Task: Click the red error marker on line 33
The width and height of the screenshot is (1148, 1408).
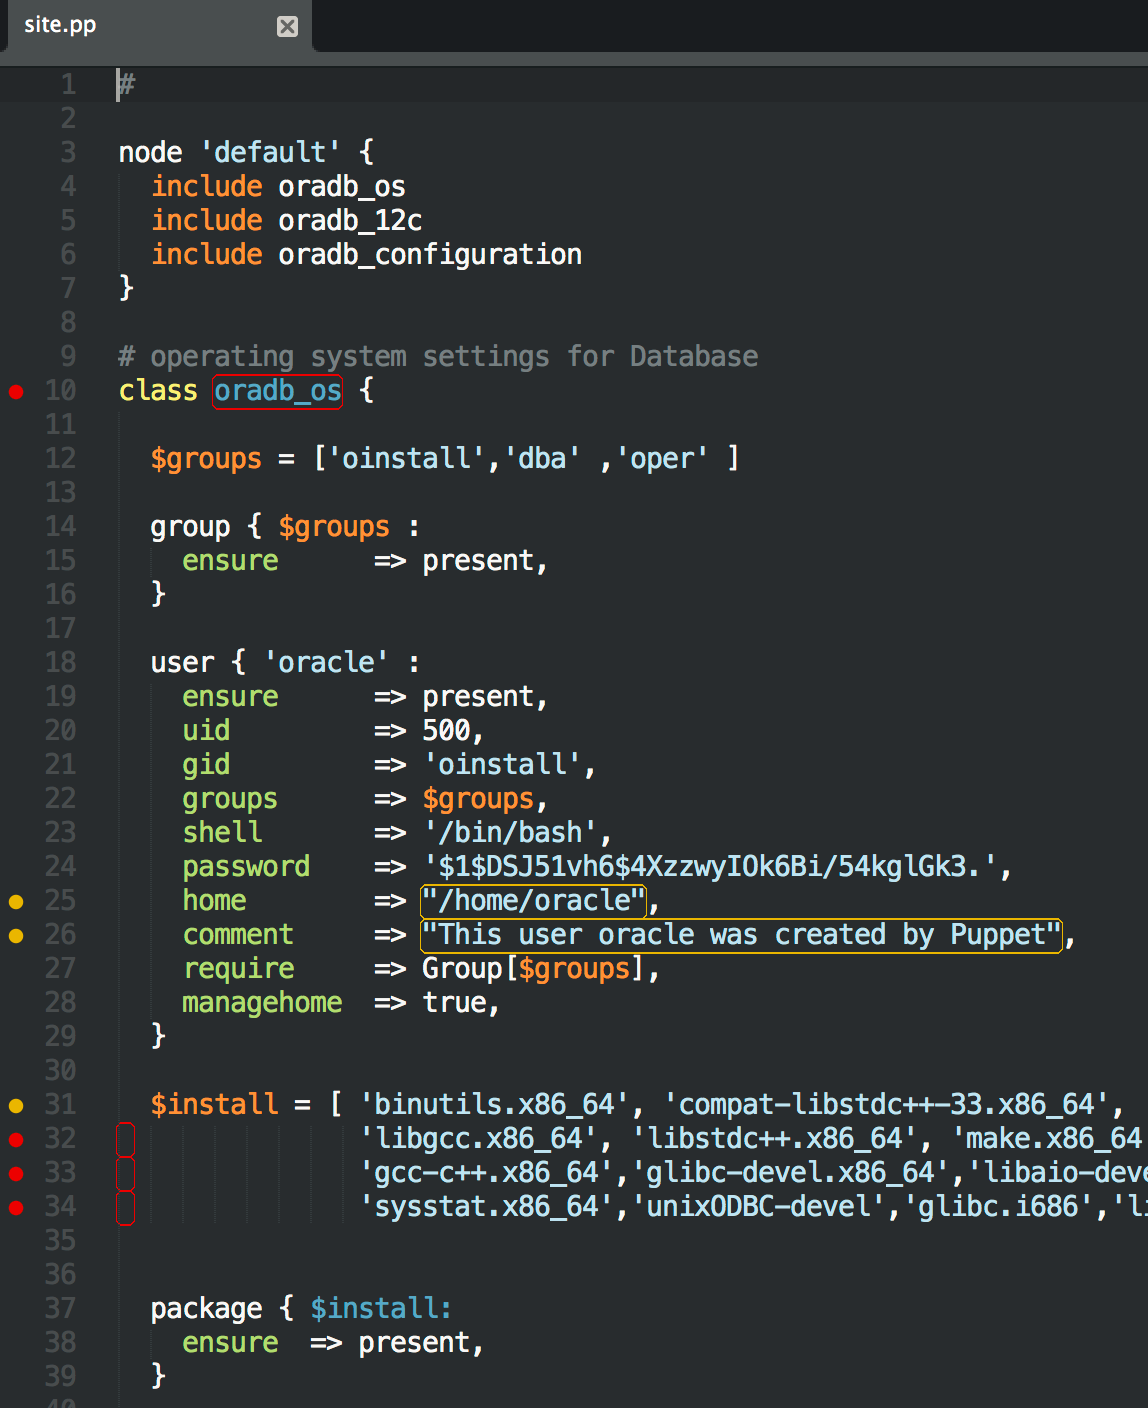Action: point(16,1174)
